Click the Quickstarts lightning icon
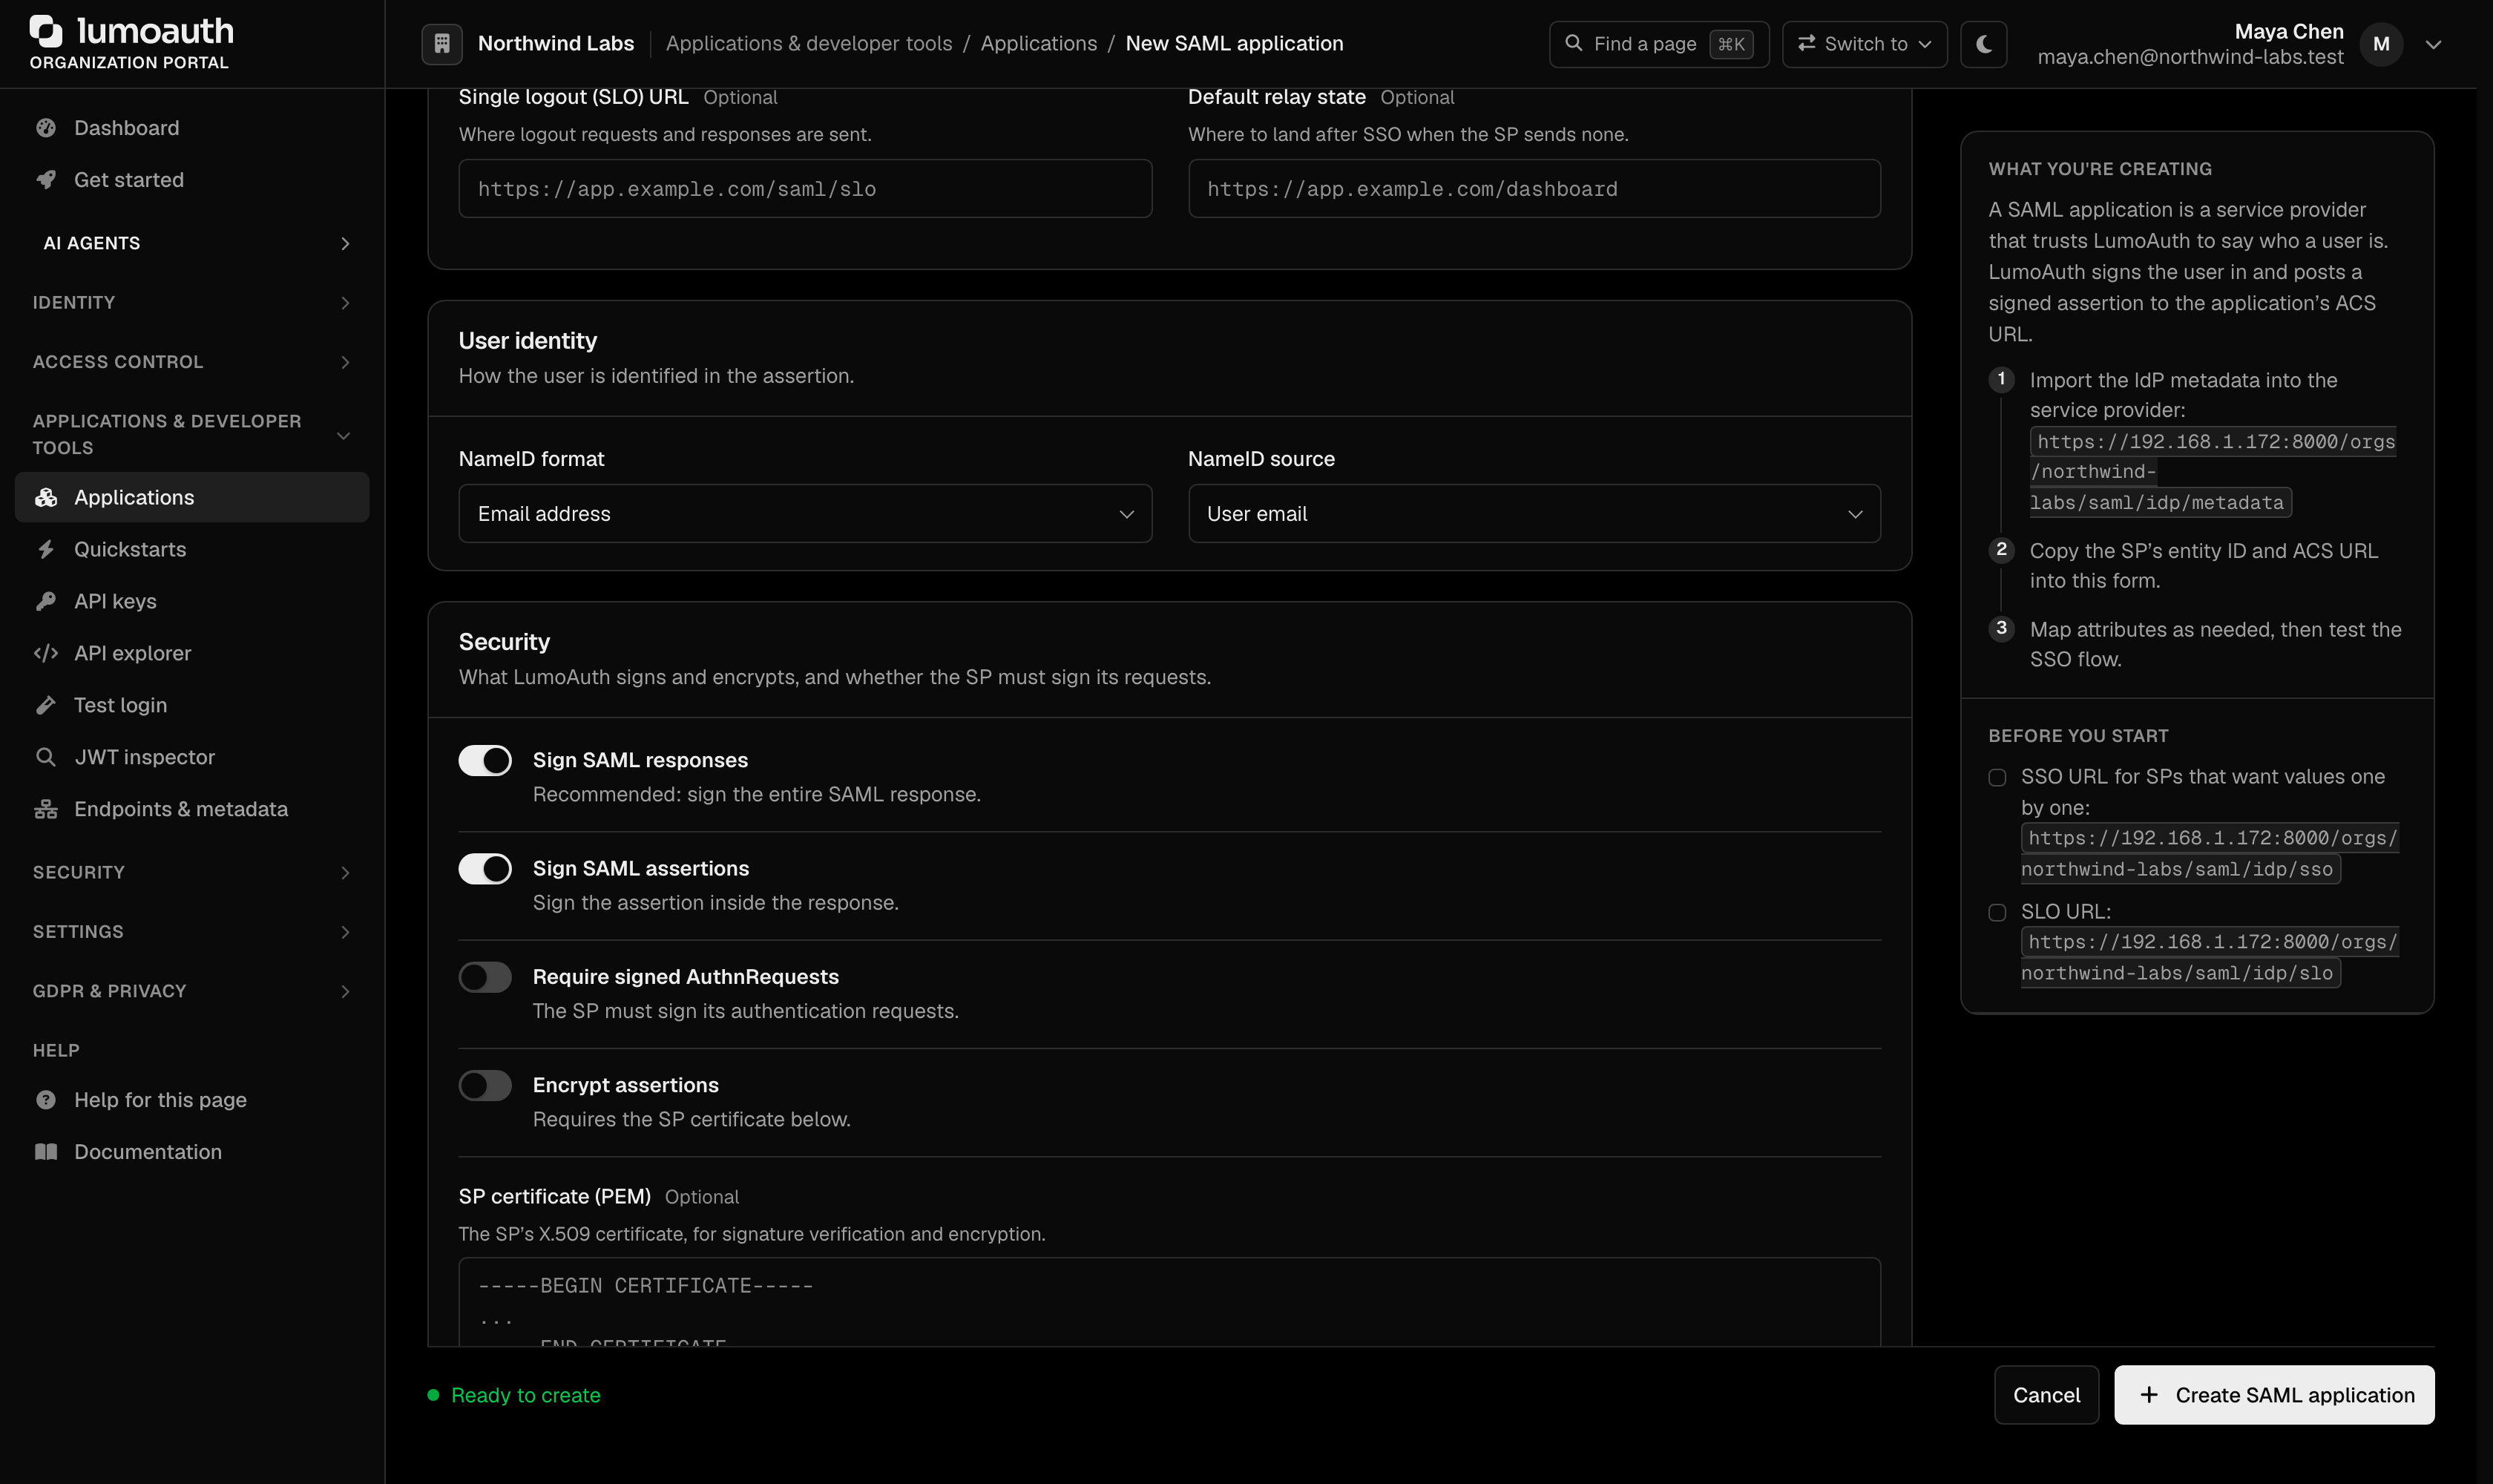The width and height of the screenshot is (2493, 1484). coord(46,549)
